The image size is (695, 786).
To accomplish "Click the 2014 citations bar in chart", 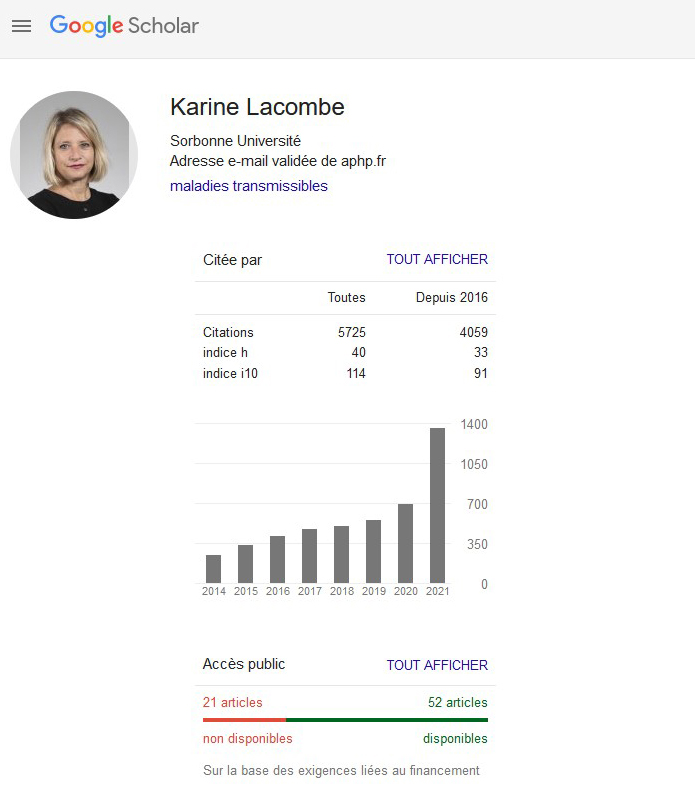I will (x=213, y=569).
